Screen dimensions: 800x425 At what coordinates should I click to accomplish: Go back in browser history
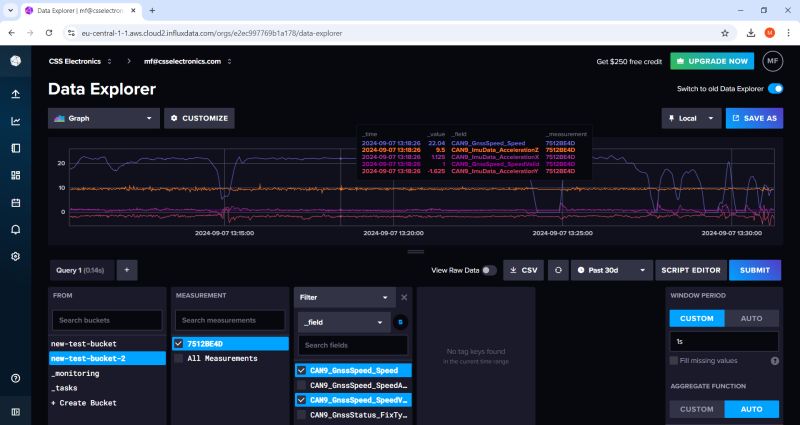[x=12, y=33]
